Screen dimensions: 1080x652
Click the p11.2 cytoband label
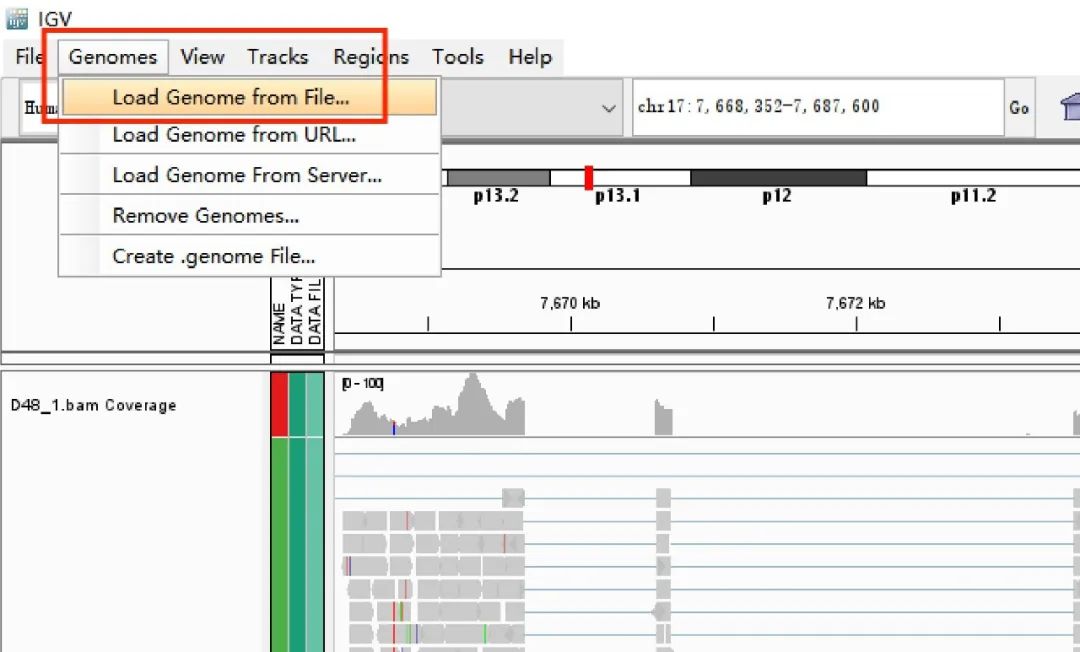[x=973, y=196]
